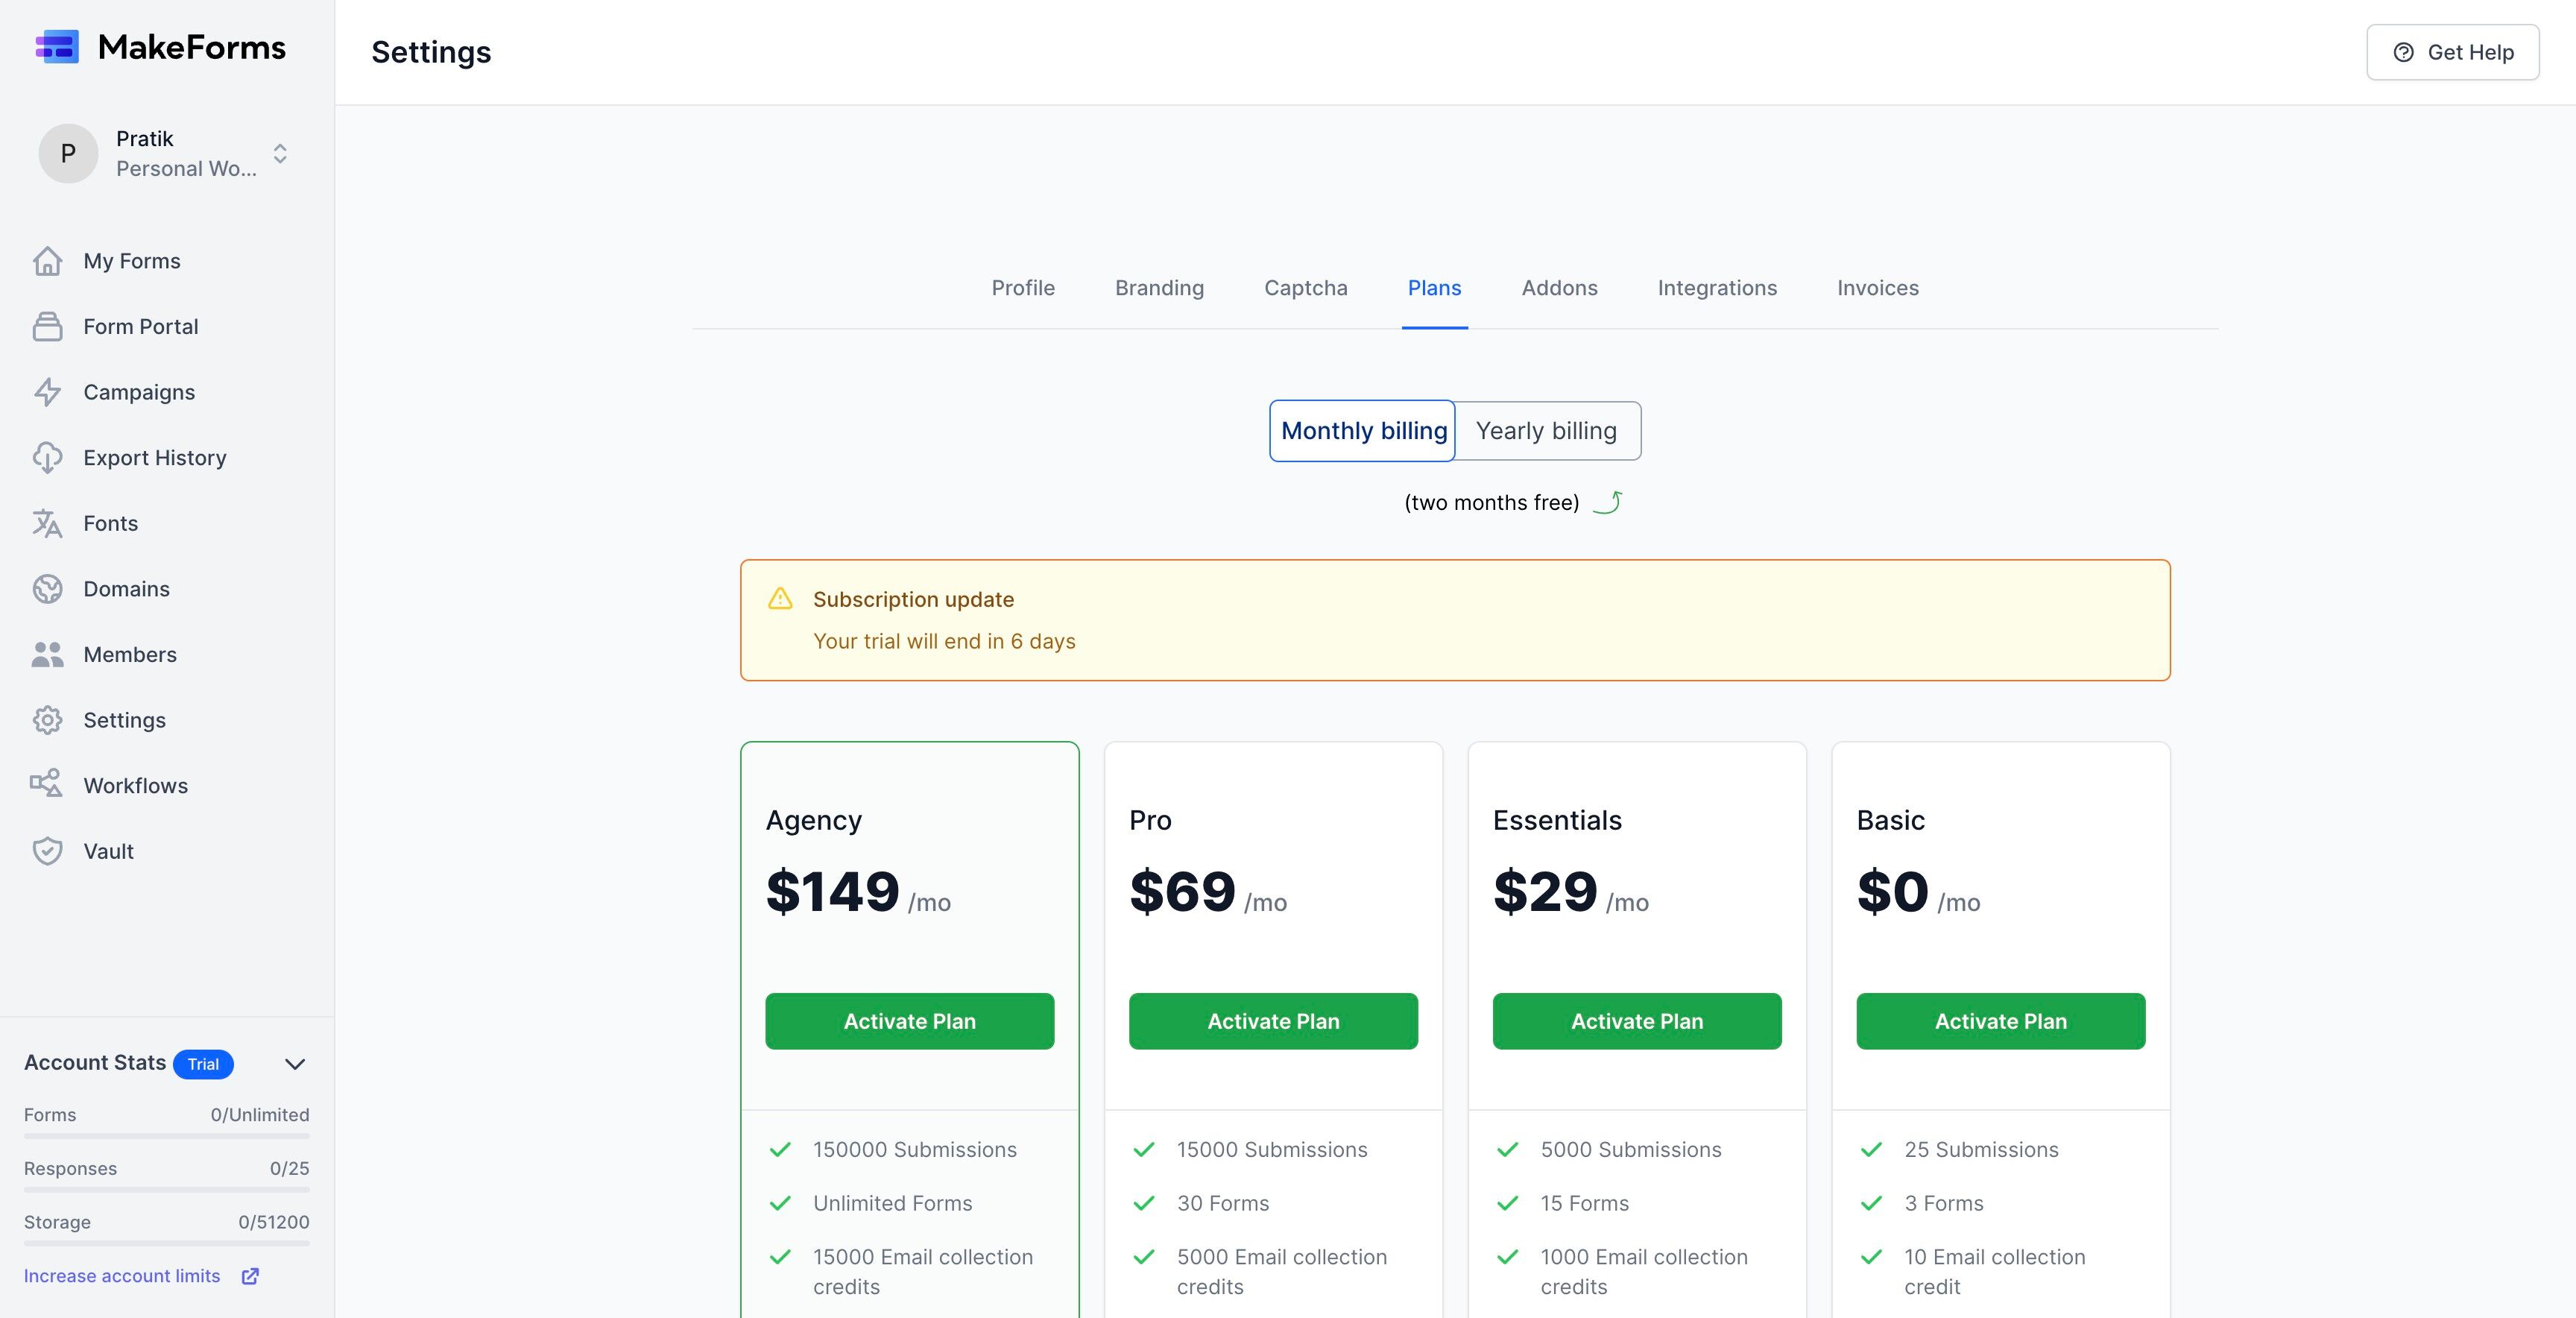The image size is (2576, 1318).
Task: Click the Essentials plan title
Action: point(1557,820)
